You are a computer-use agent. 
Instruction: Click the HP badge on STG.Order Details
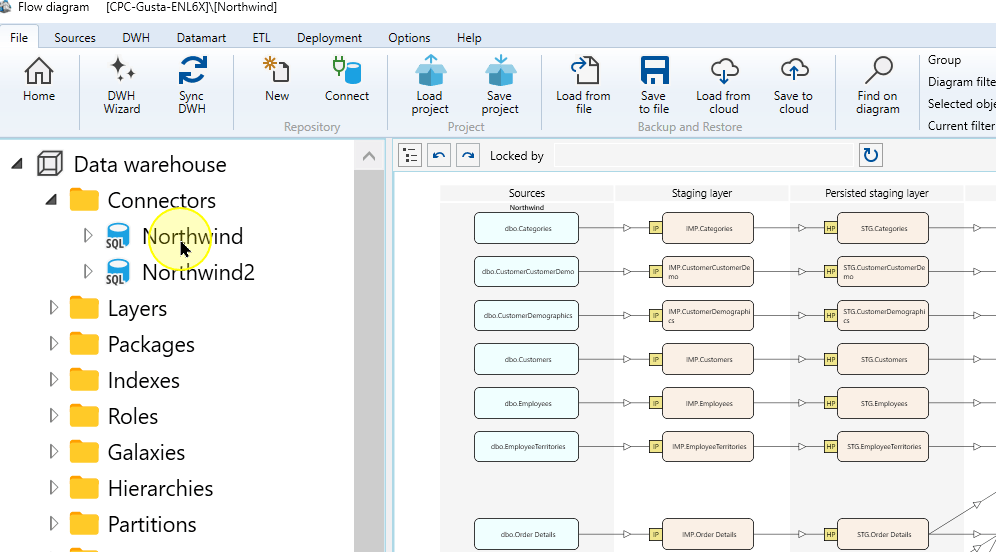[x=830, y=534]
